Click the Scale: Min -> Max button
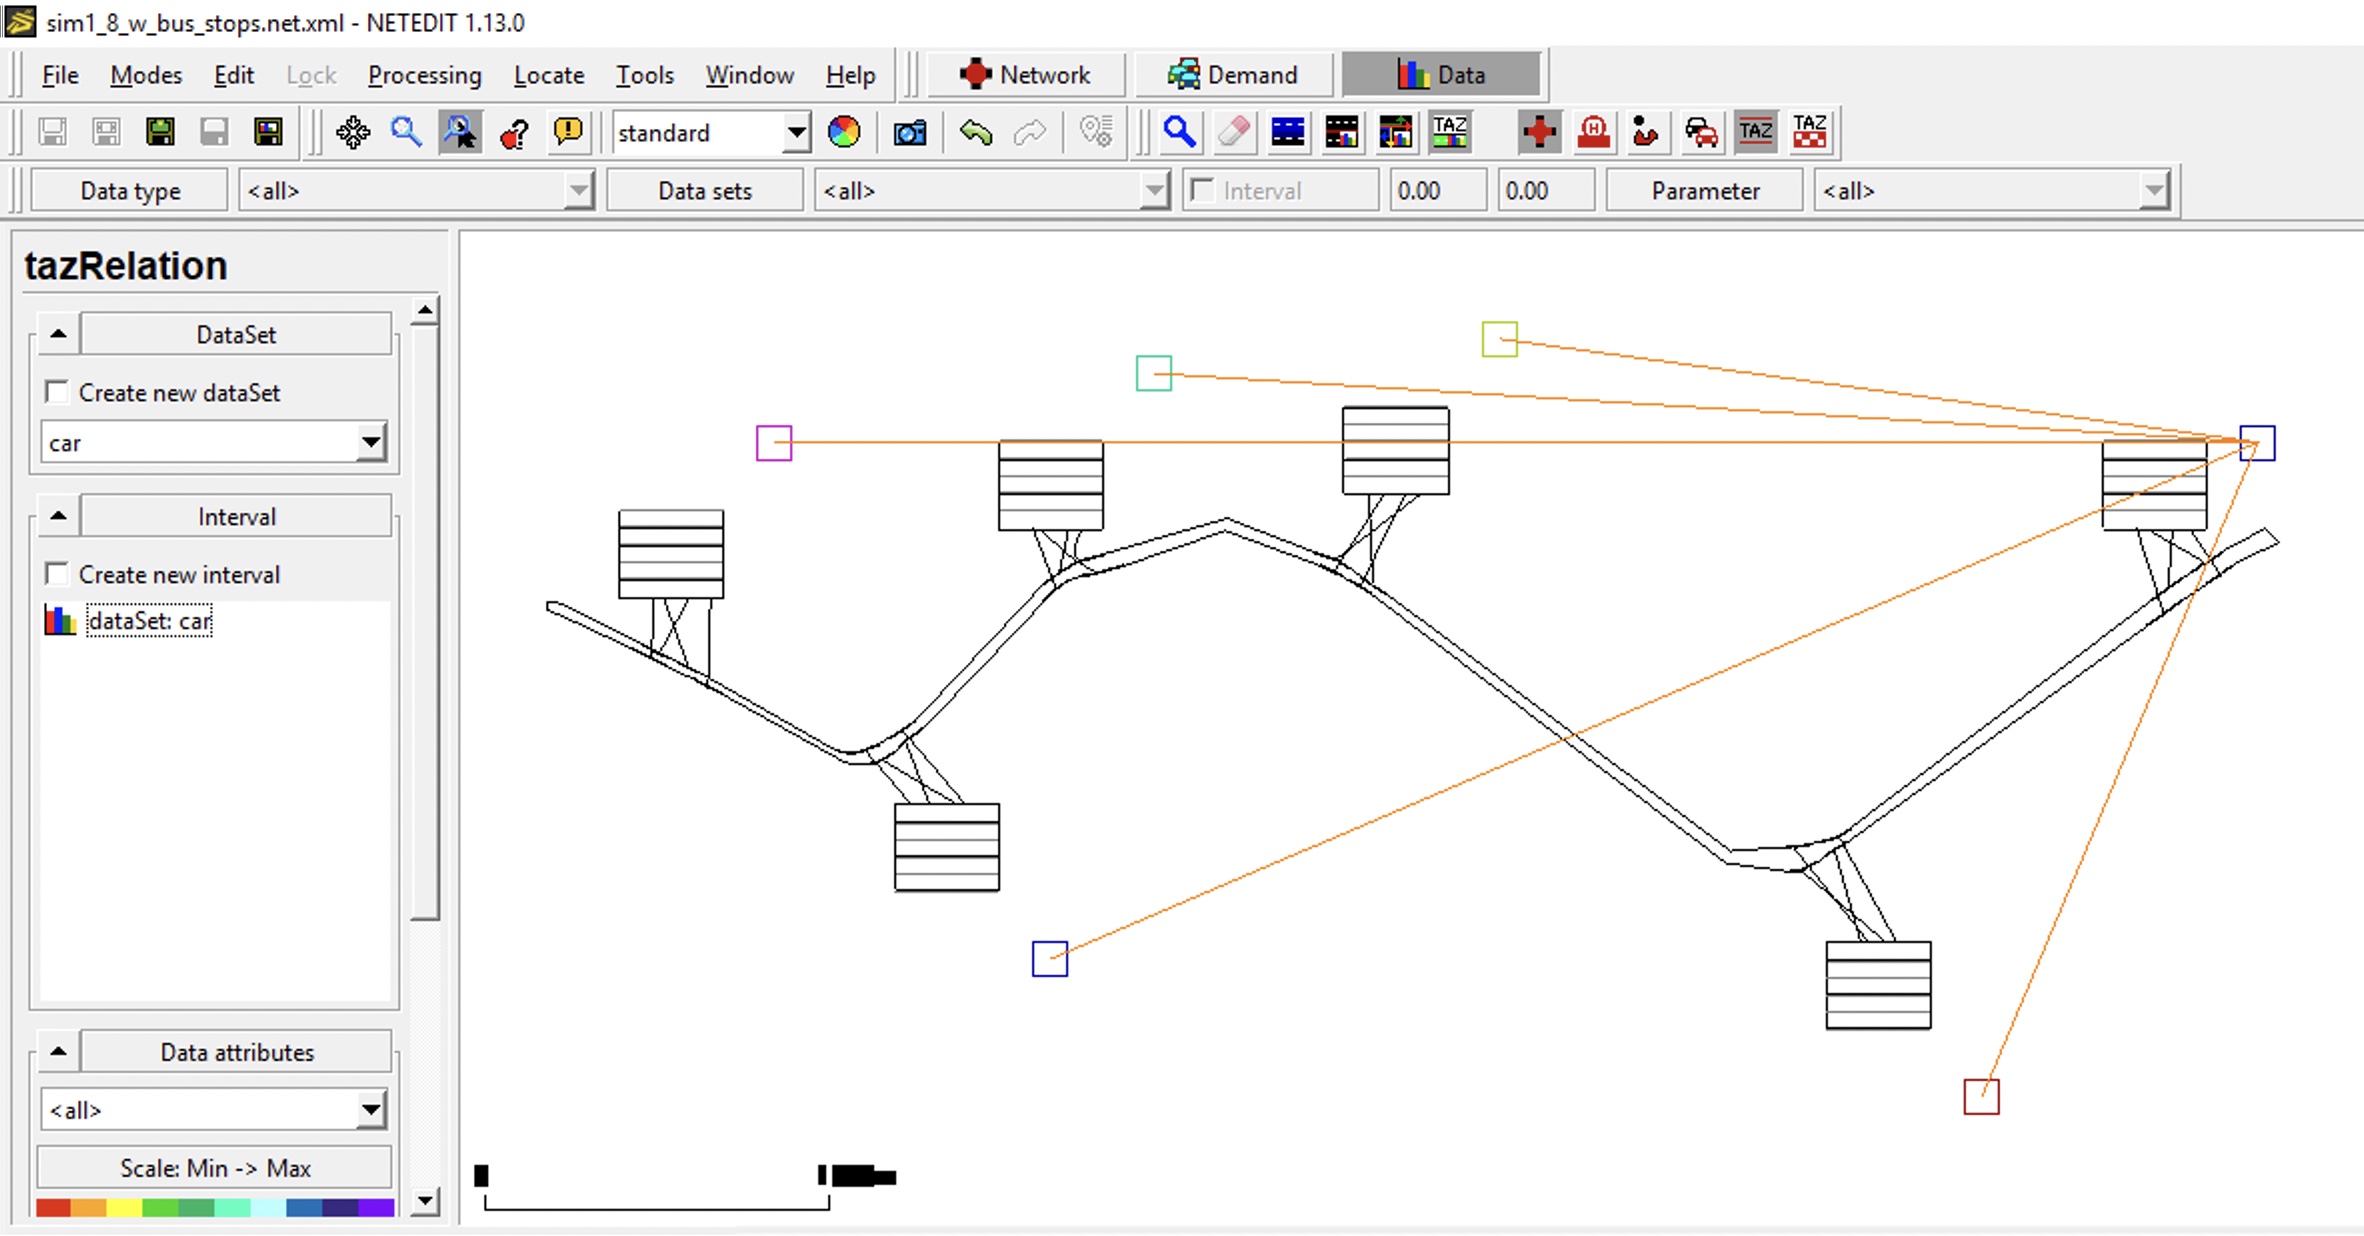 click(214, 1167)
